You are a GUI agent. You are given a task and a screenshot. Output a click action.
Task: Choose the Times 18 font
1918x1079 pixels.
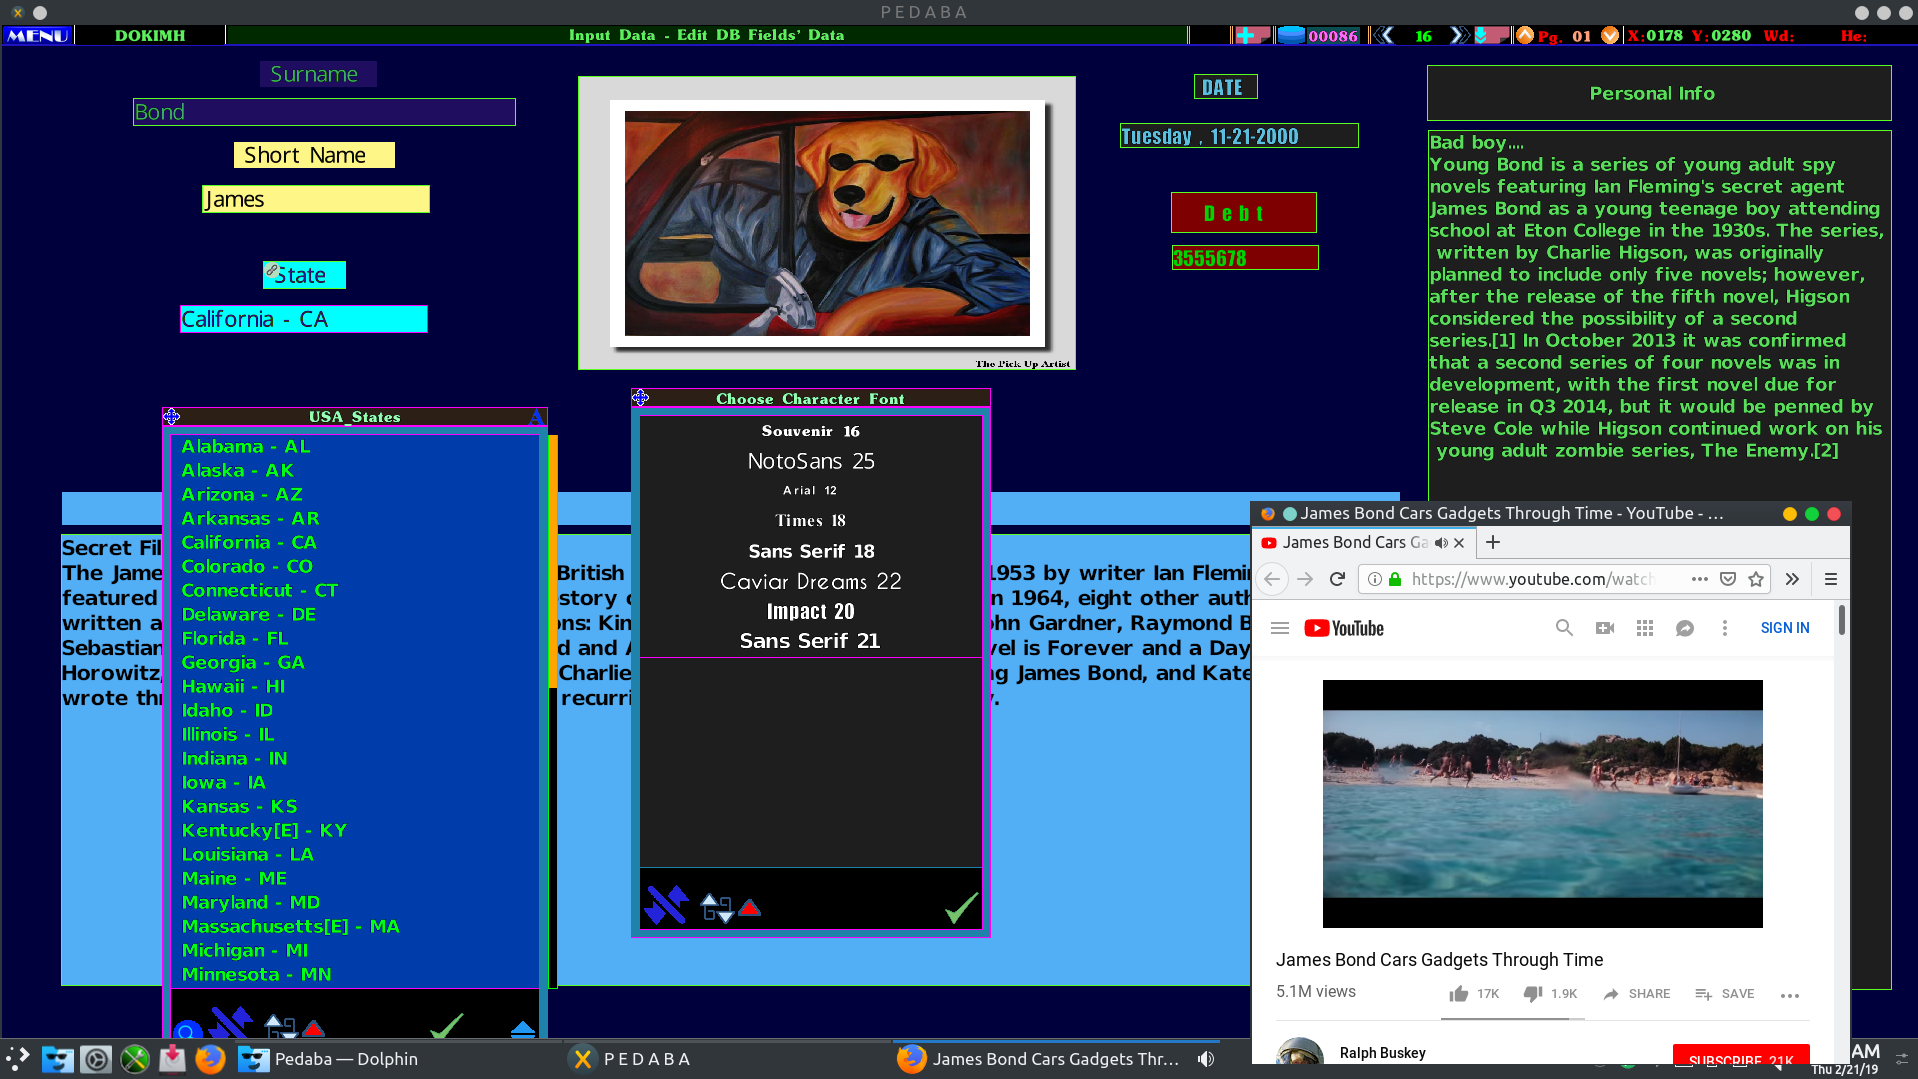click(811, 520)
